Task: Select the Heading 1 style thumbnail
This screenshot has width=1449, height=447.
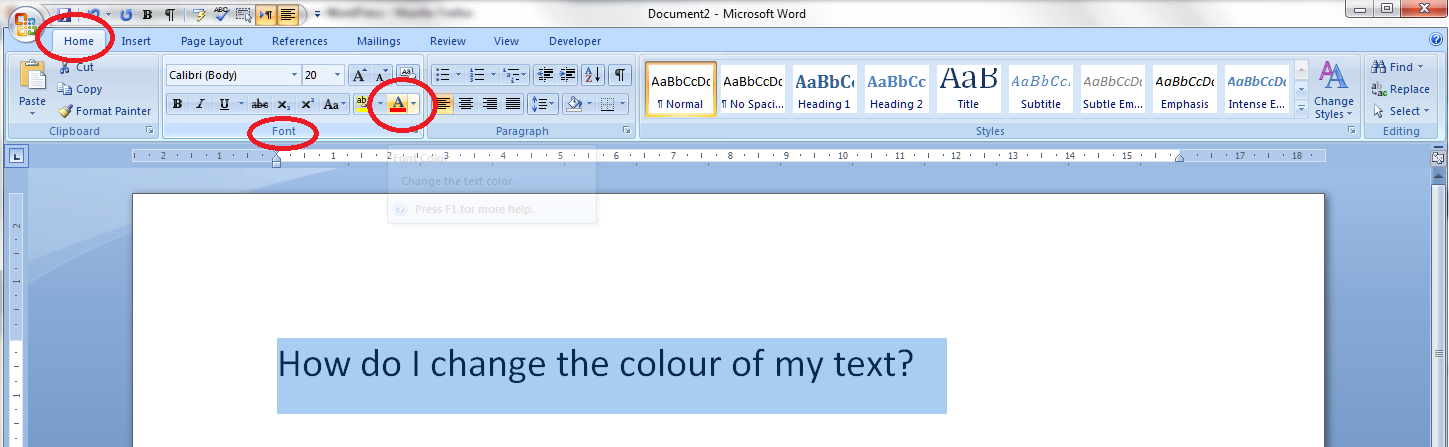Action: [824, 90]
